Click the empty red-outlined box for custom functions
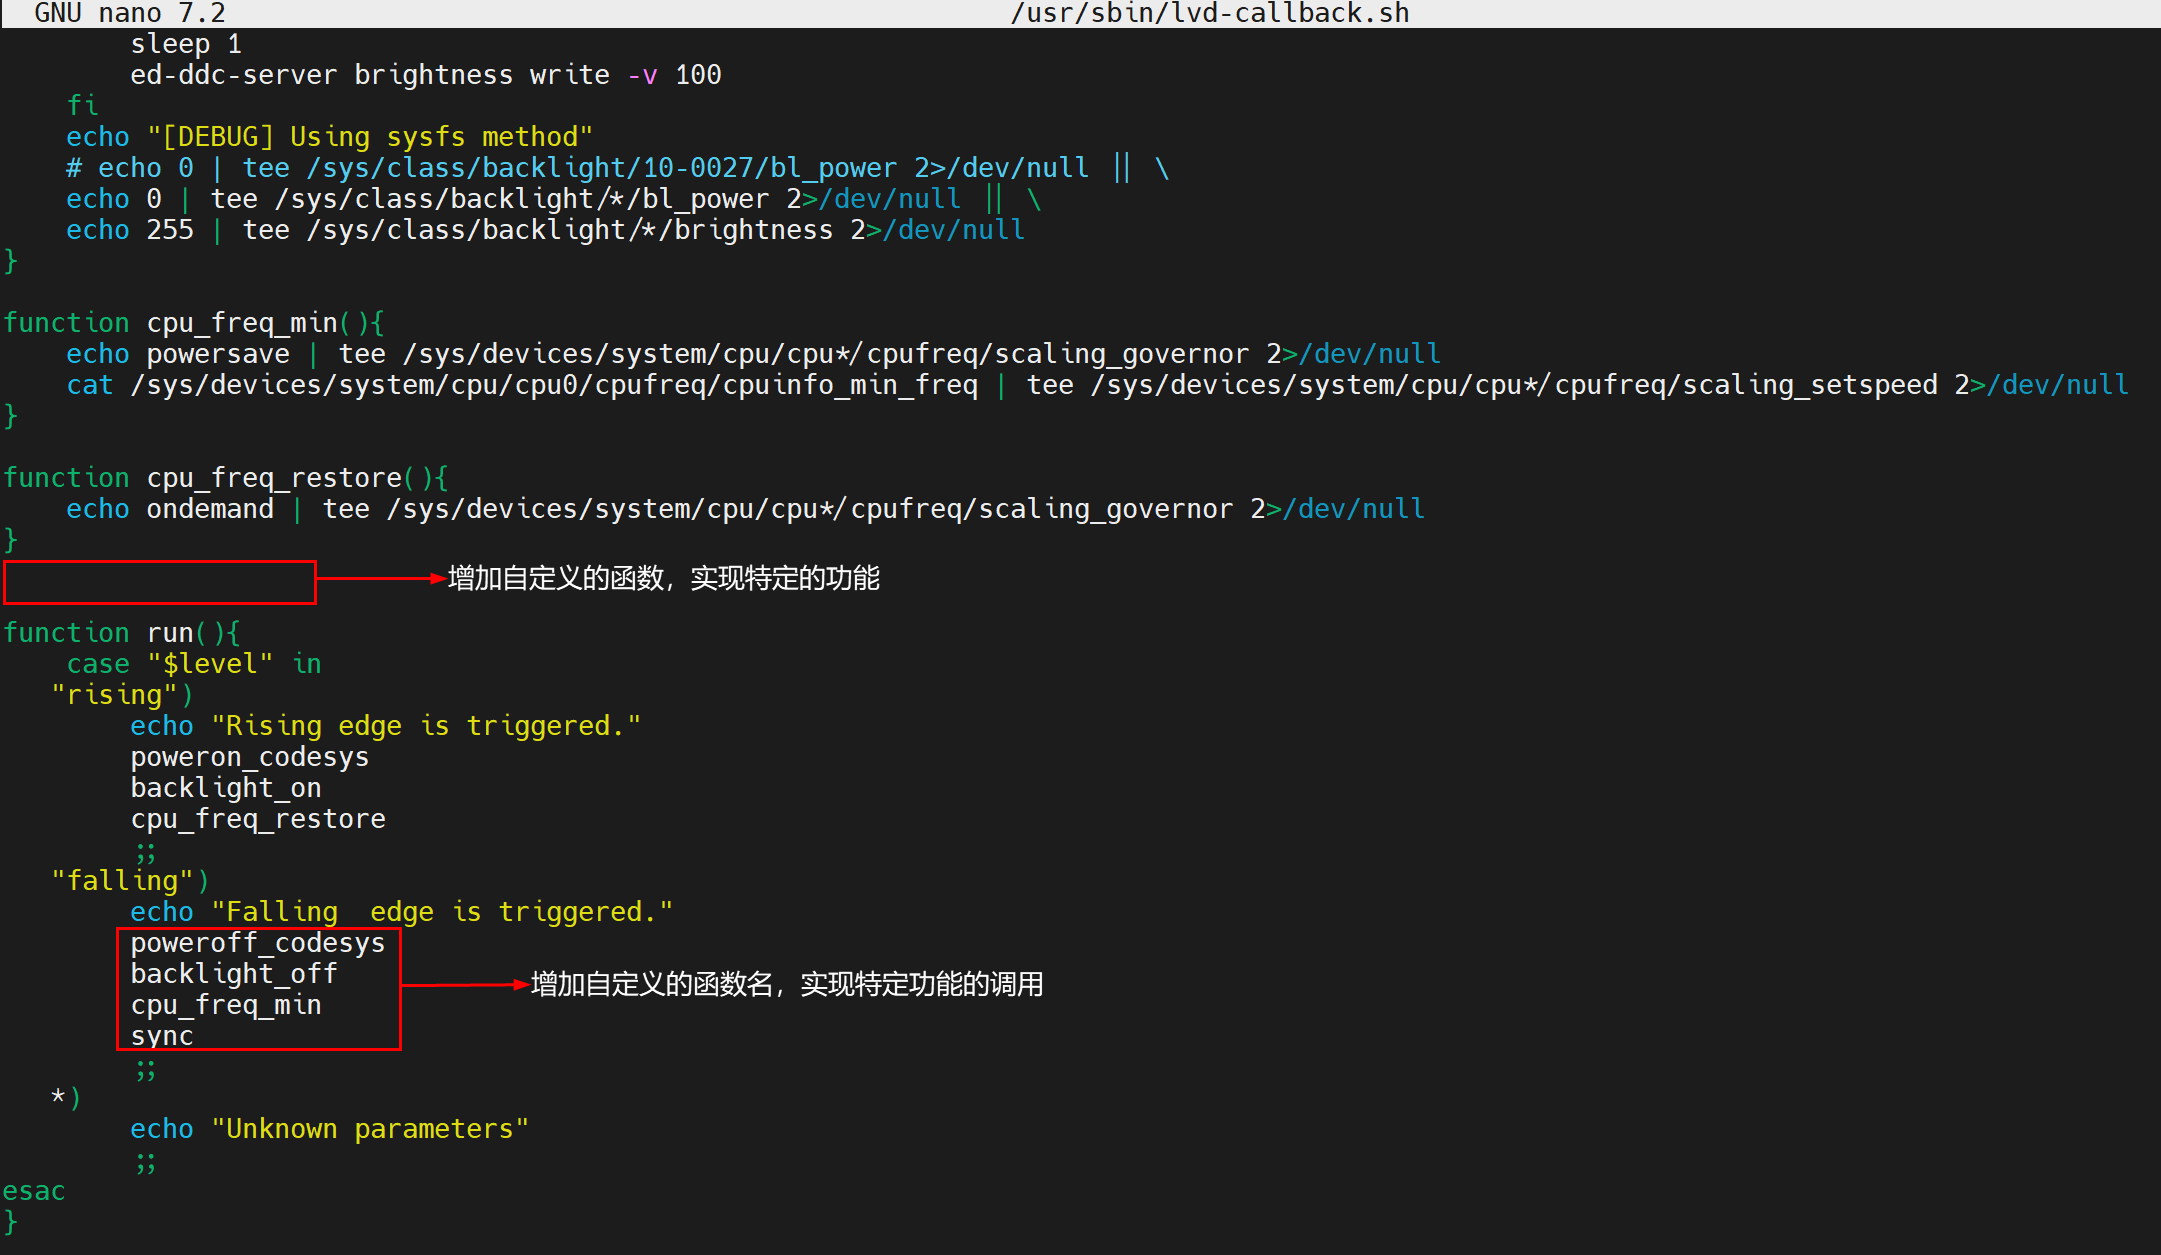This screenshot has height=1255, width=2161. (x=160, y=582)
